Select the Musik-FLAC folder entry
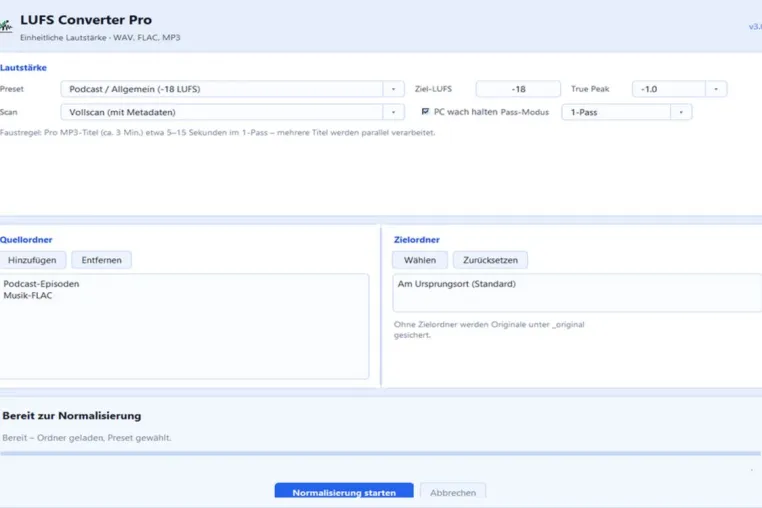The width and height of the screenshot is (762, 508). pos(28,296)
